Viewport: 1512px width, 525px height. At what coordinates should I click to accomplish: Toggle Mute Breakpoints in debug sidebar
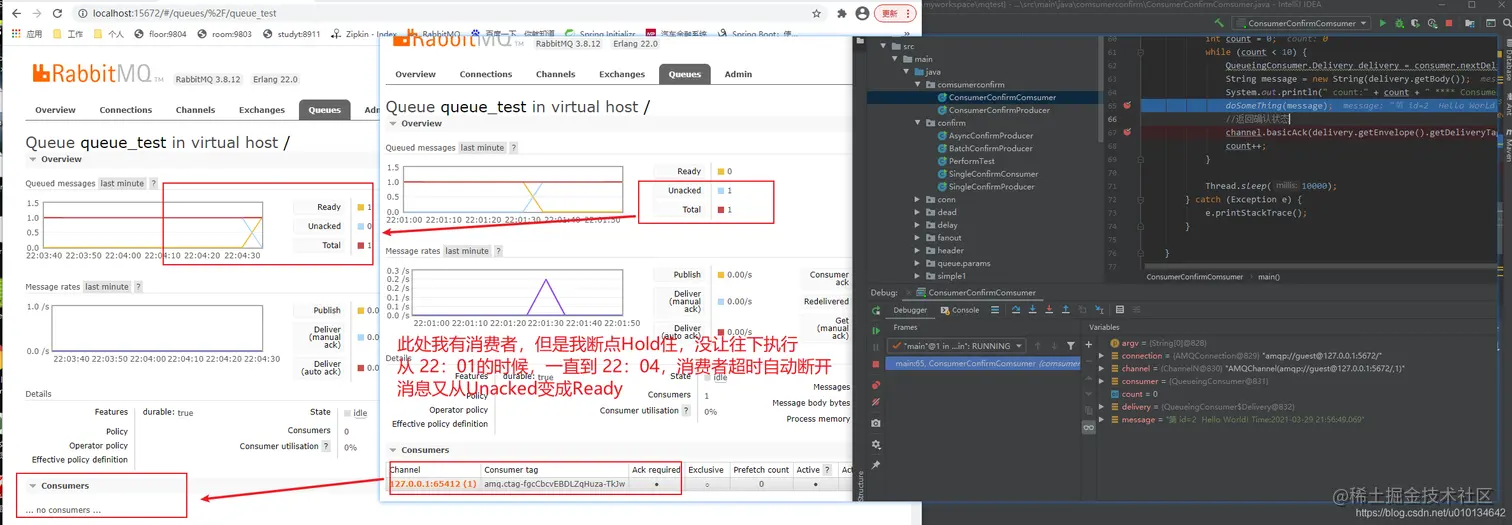876,402
